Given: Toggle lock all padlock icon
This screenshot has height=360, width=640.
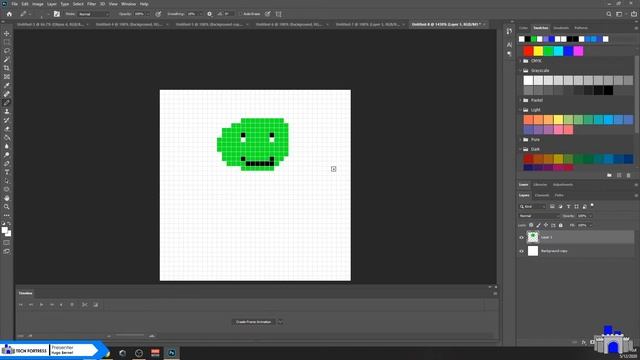Looking at the screenshot, I should click(x=560, y=225).
